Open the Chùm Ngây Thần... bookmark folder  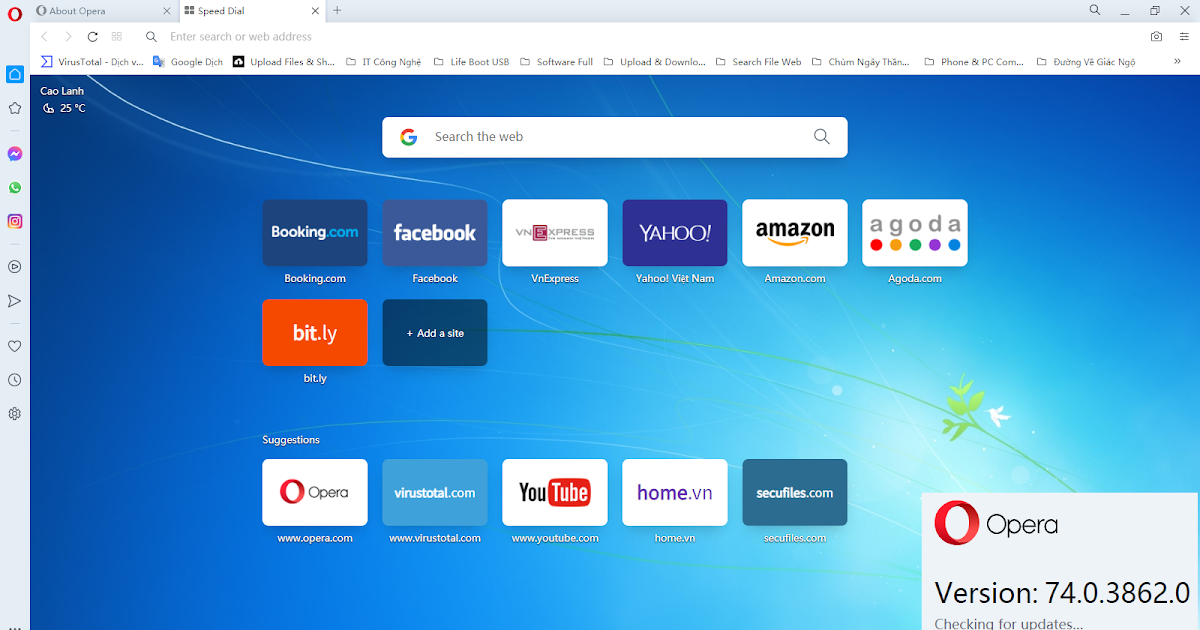tap(861, 61)
